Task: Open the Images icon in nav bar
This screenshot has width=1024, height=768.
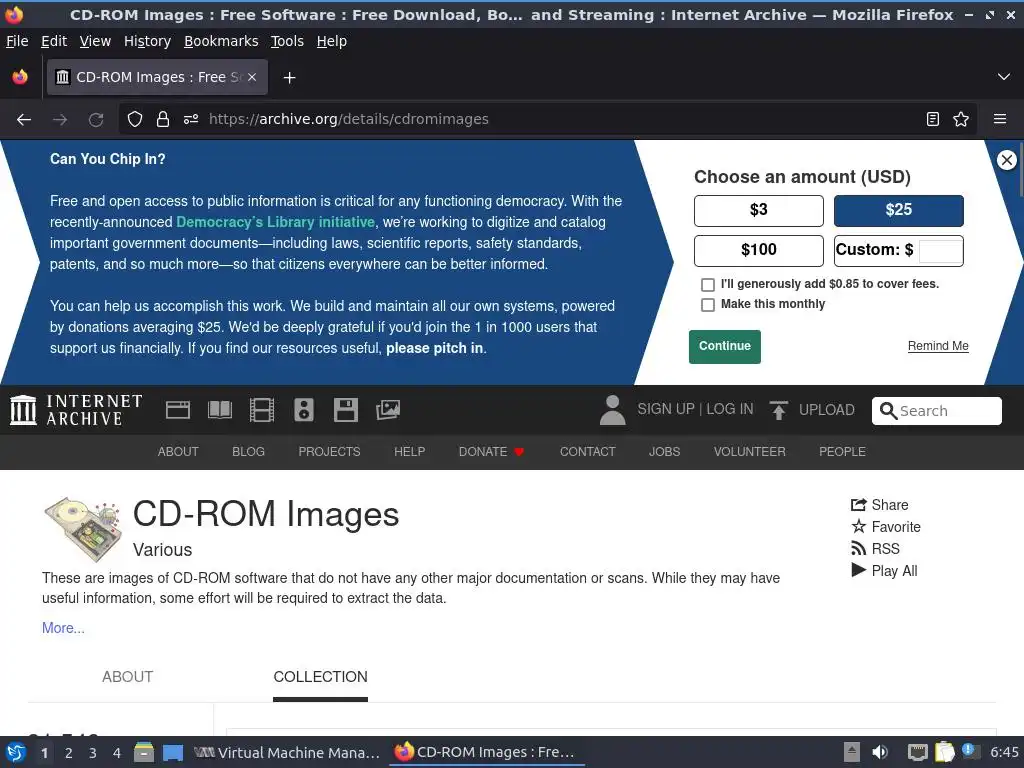Action: pyautogui.click(x=387, y=410)
